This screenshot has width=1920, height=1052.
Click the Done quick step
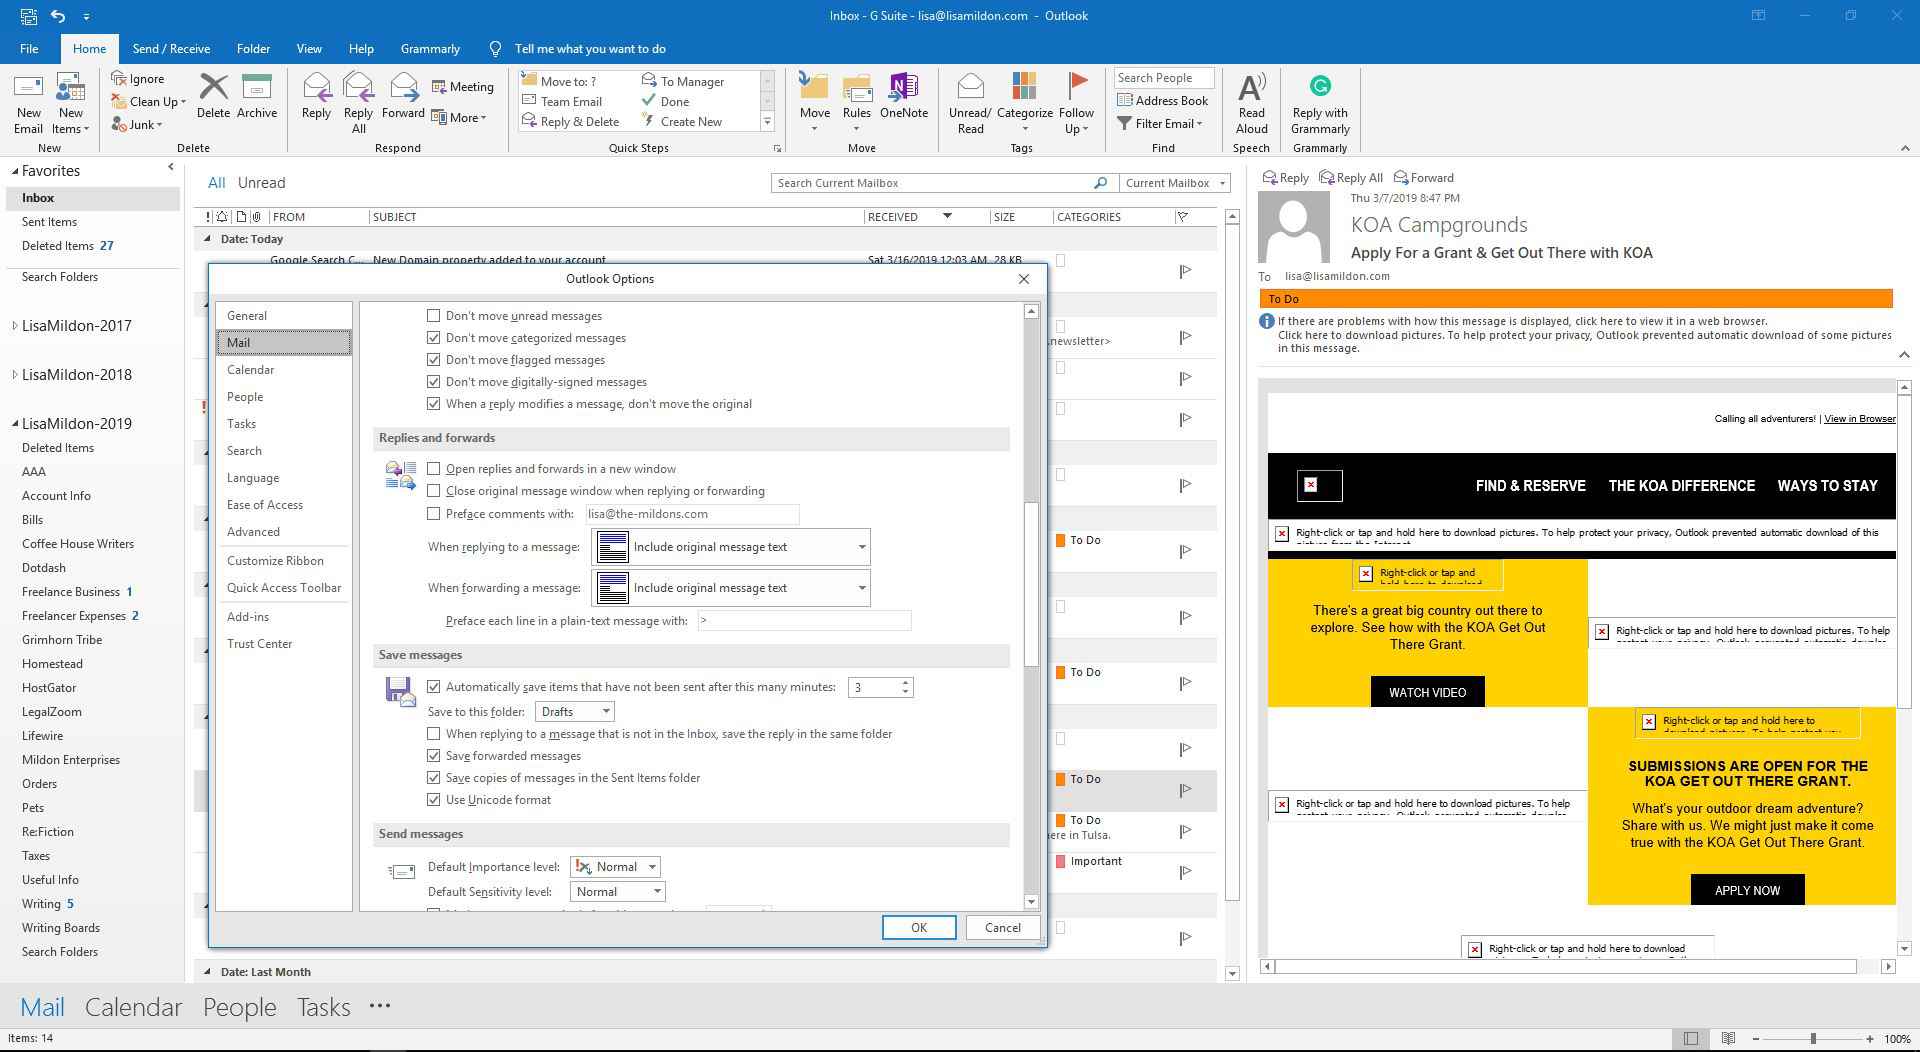(x=665, y=101)
